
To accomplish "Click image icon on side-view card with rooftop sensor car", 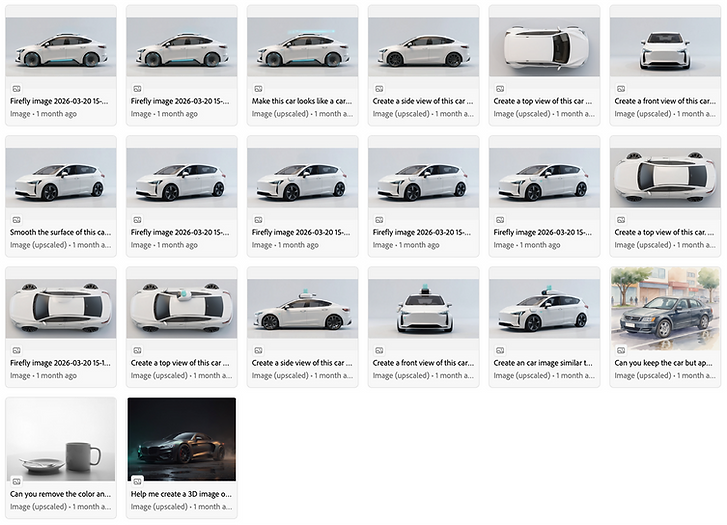I will [258, 351].
